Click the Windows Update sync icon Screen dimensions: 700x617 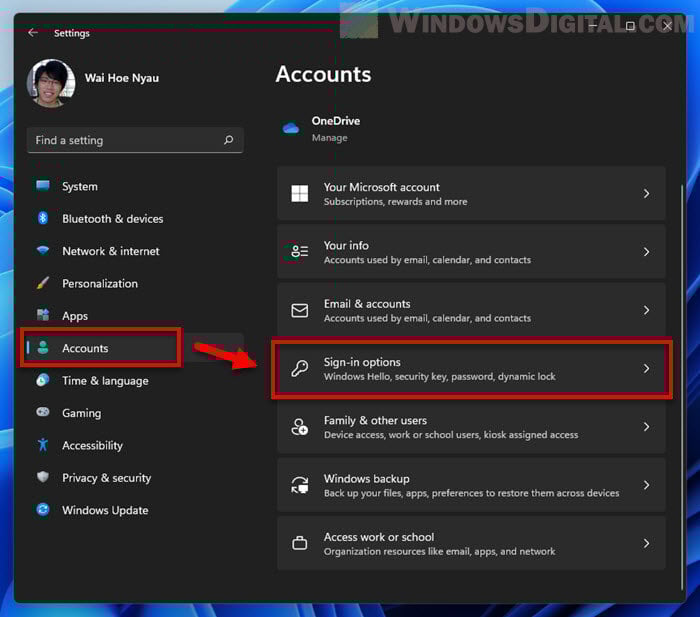[43, 509]
